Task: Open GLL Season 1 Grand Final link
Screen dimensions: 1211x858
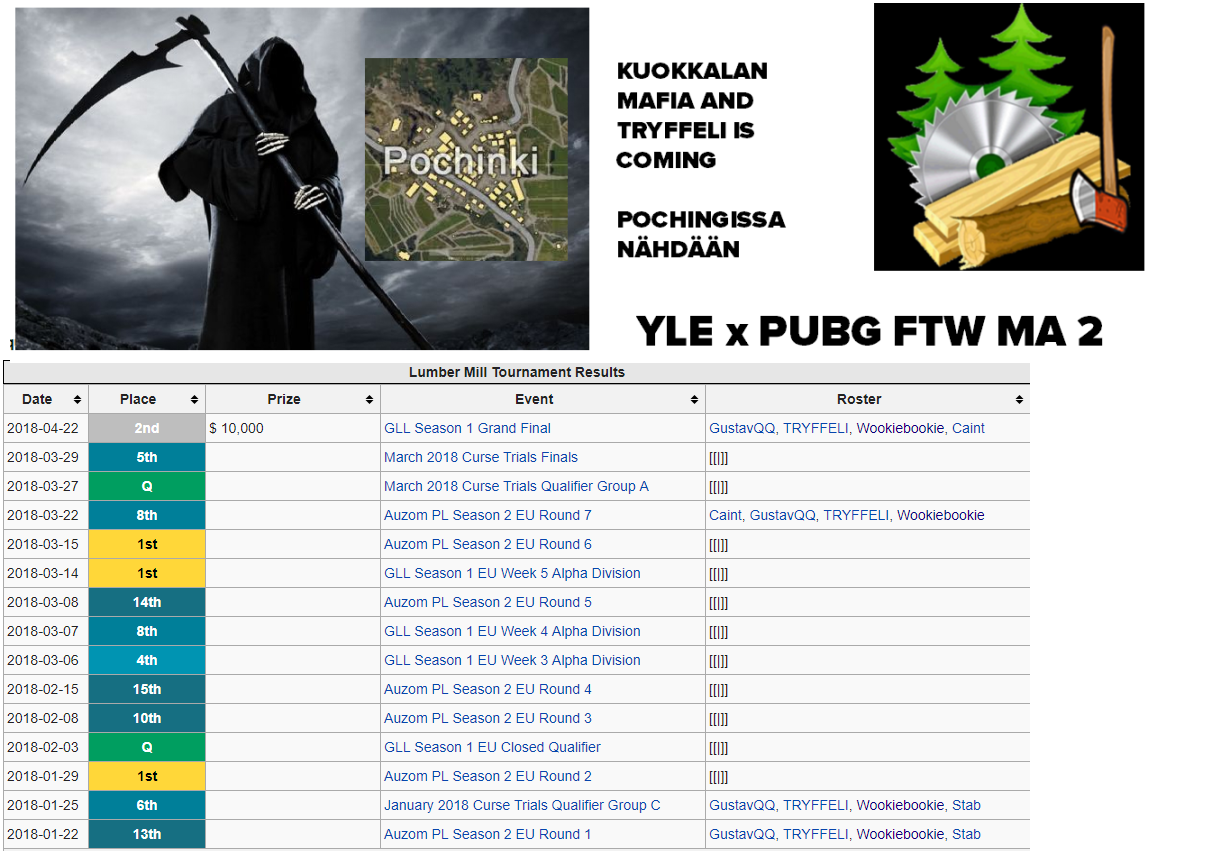Action: 467,428
